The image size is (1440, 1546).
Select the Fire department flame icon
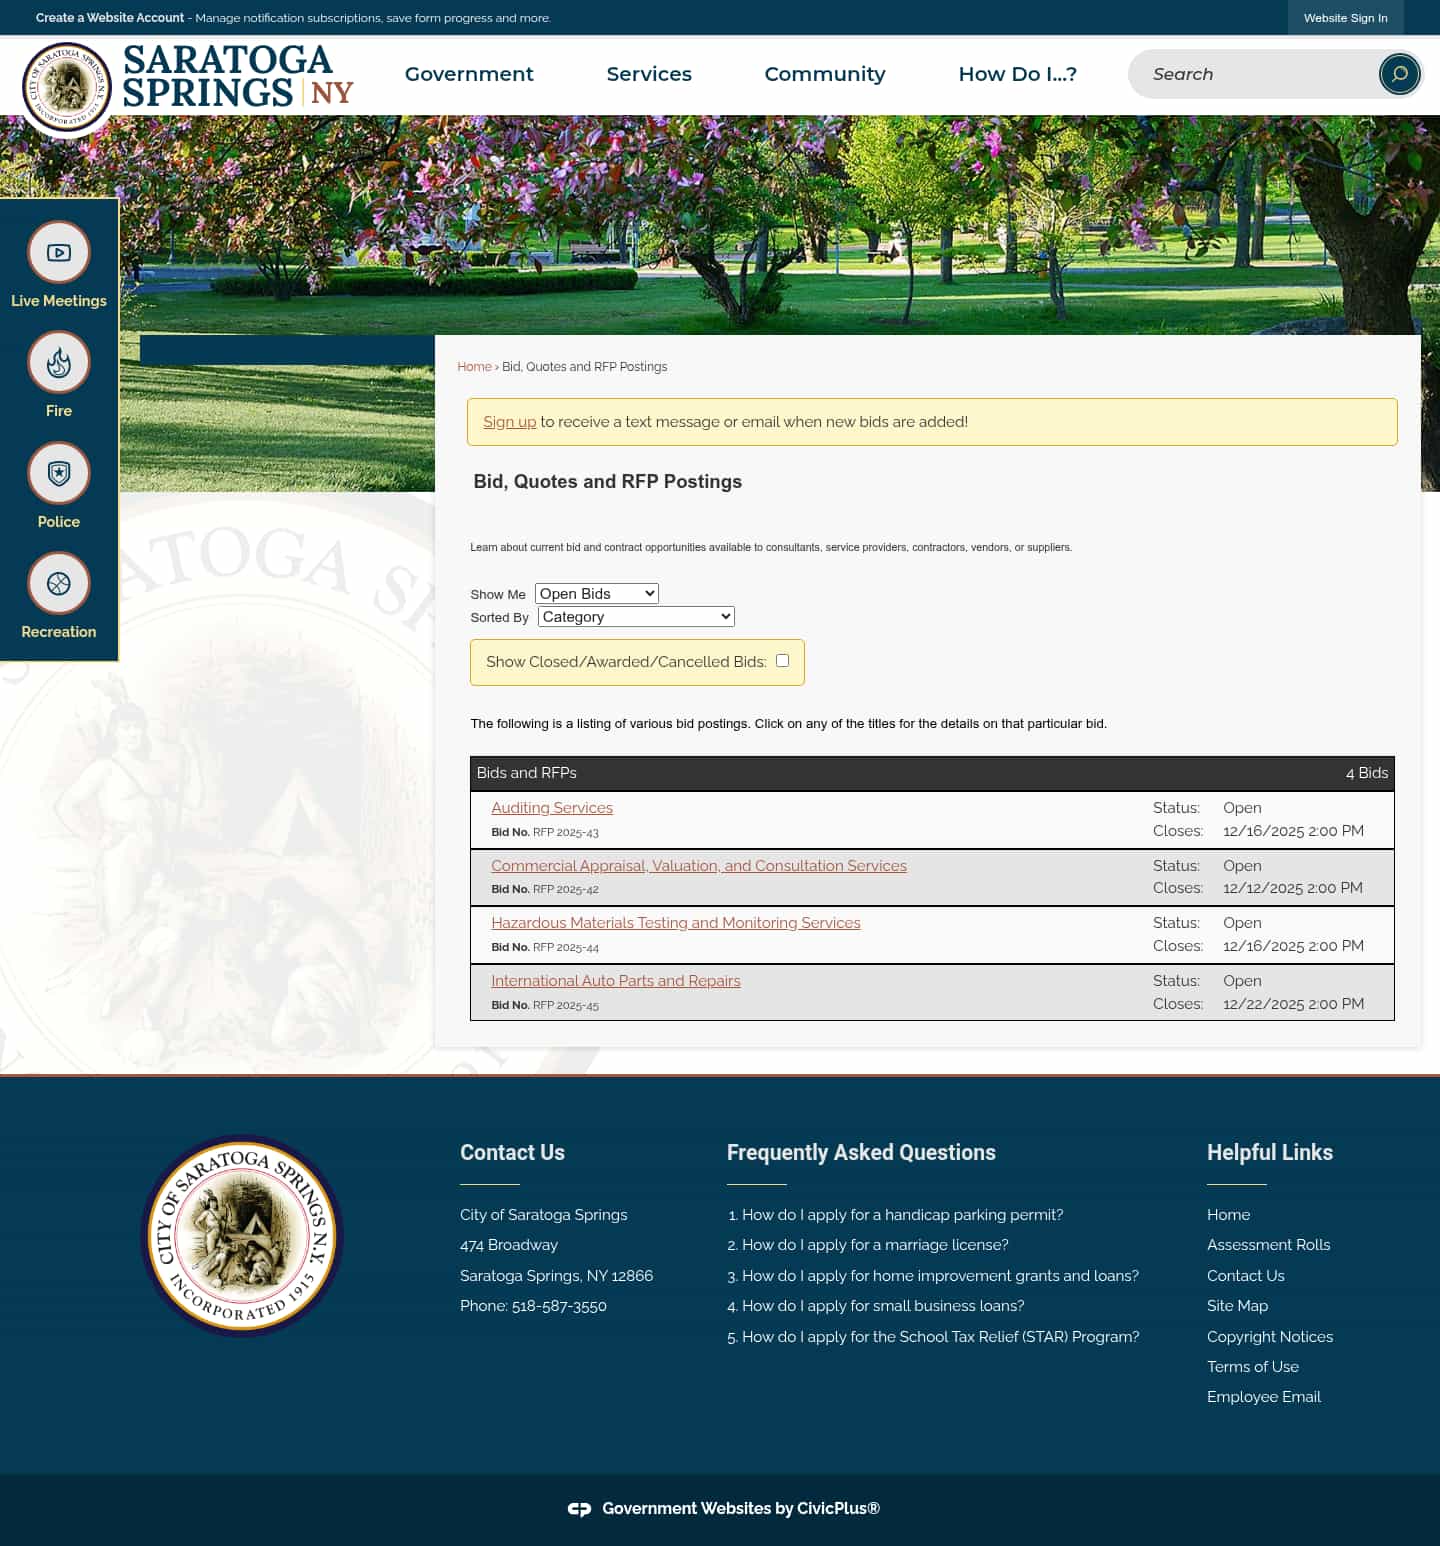(58, 362)
